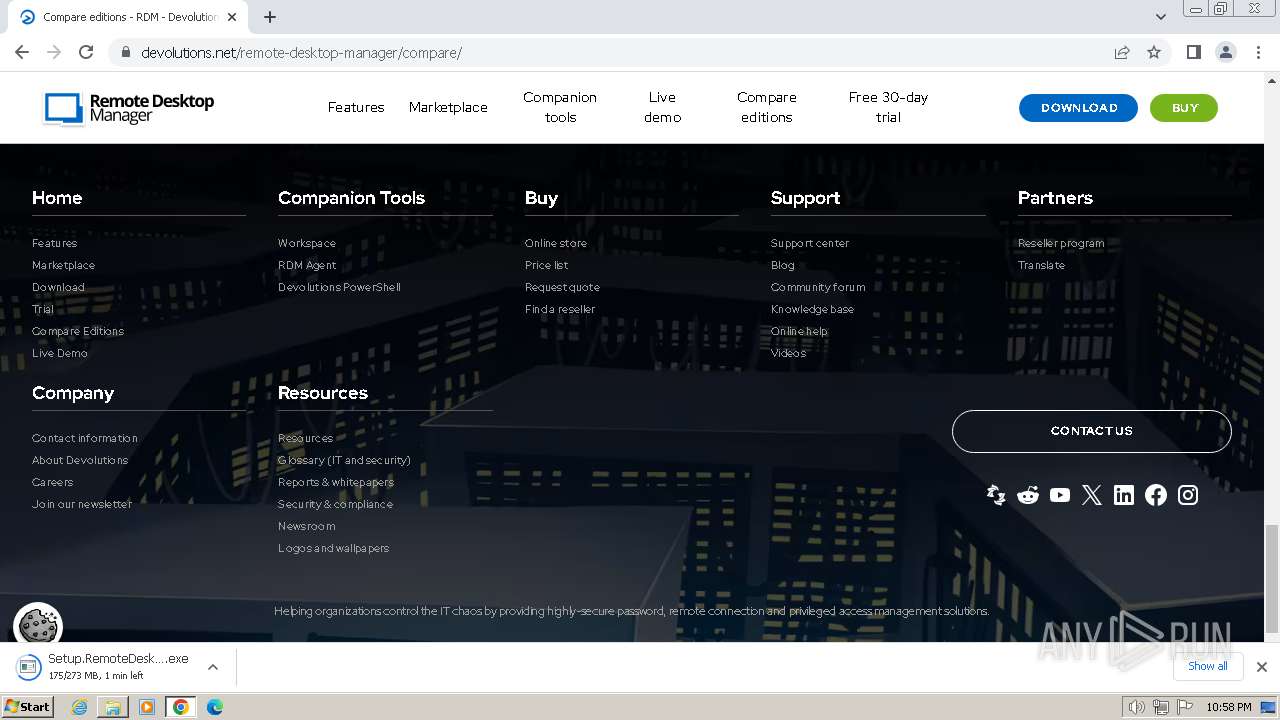Open the Support center link
This screenshot has width=1280, height=720.
pyautogui.click(x=810, y=243)
